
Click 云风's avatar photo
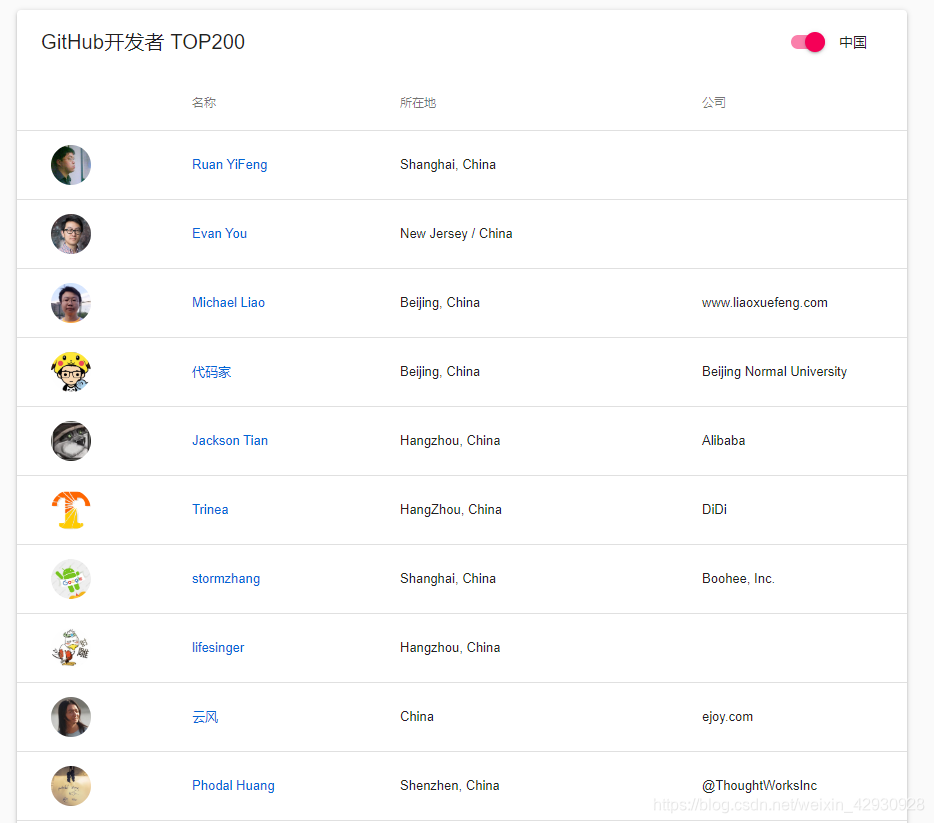click(71, 717)
